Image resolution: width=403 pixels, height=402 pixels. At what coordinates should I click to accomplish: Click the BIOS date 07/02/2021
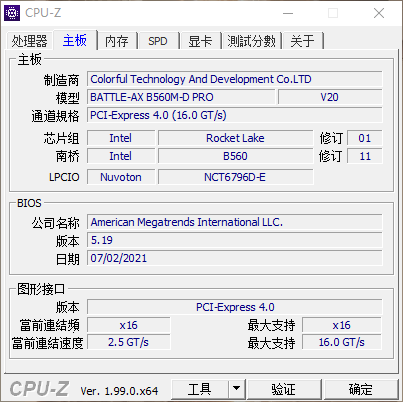point(235,258)
